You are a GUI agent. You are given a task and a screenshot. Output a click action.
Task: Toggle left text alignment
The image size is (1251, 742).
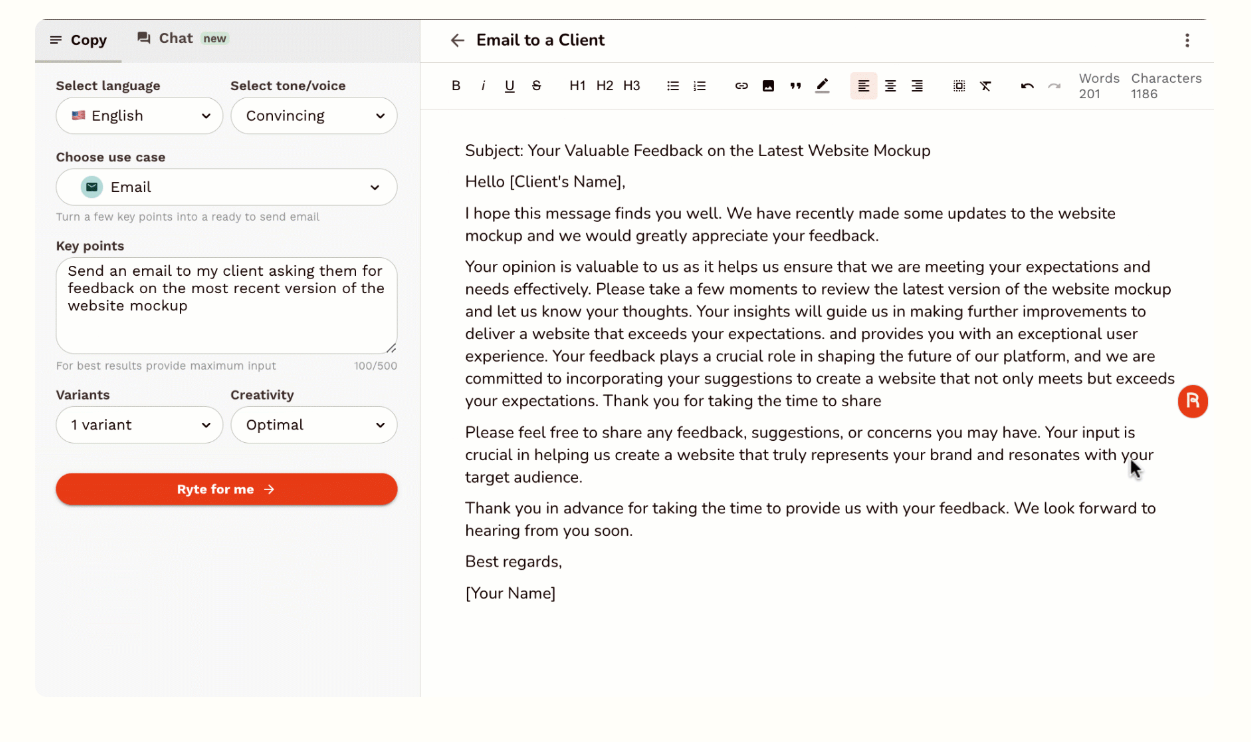click(x=864, y=86)
